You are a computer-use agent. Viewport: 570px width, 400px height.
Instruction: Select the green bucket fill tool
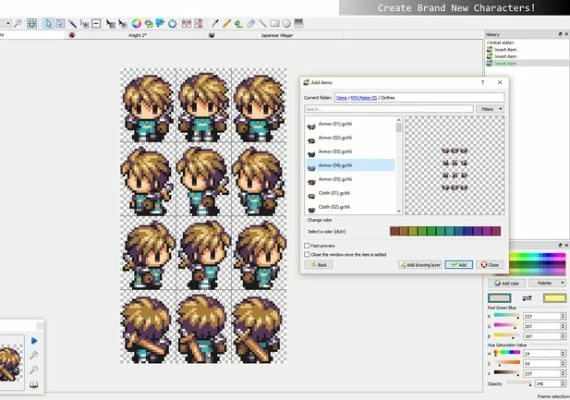tap(238, 24)
